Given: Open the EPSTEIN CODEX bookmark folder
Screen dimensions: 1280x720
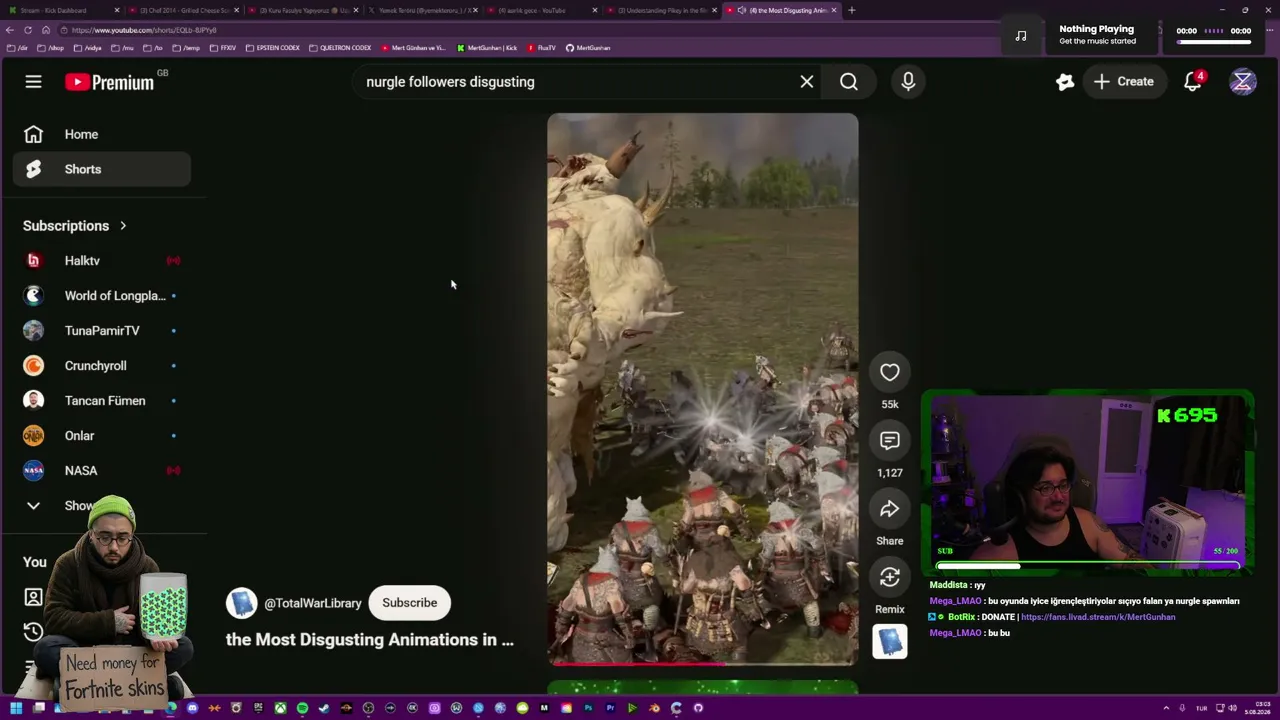Looking at the screenshot, I should [273, 48].
